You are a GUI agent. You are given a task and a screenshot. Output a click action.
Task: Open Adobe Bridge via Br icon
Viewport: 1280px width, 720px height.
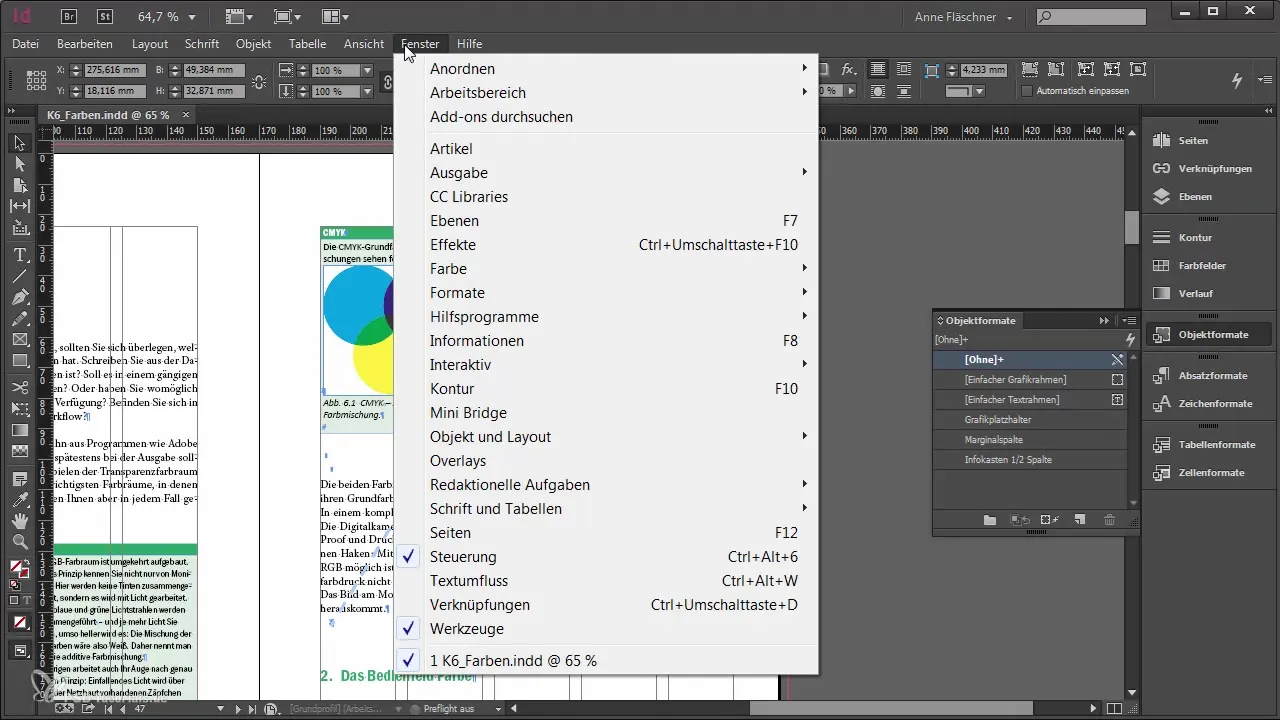click(69, 16)
